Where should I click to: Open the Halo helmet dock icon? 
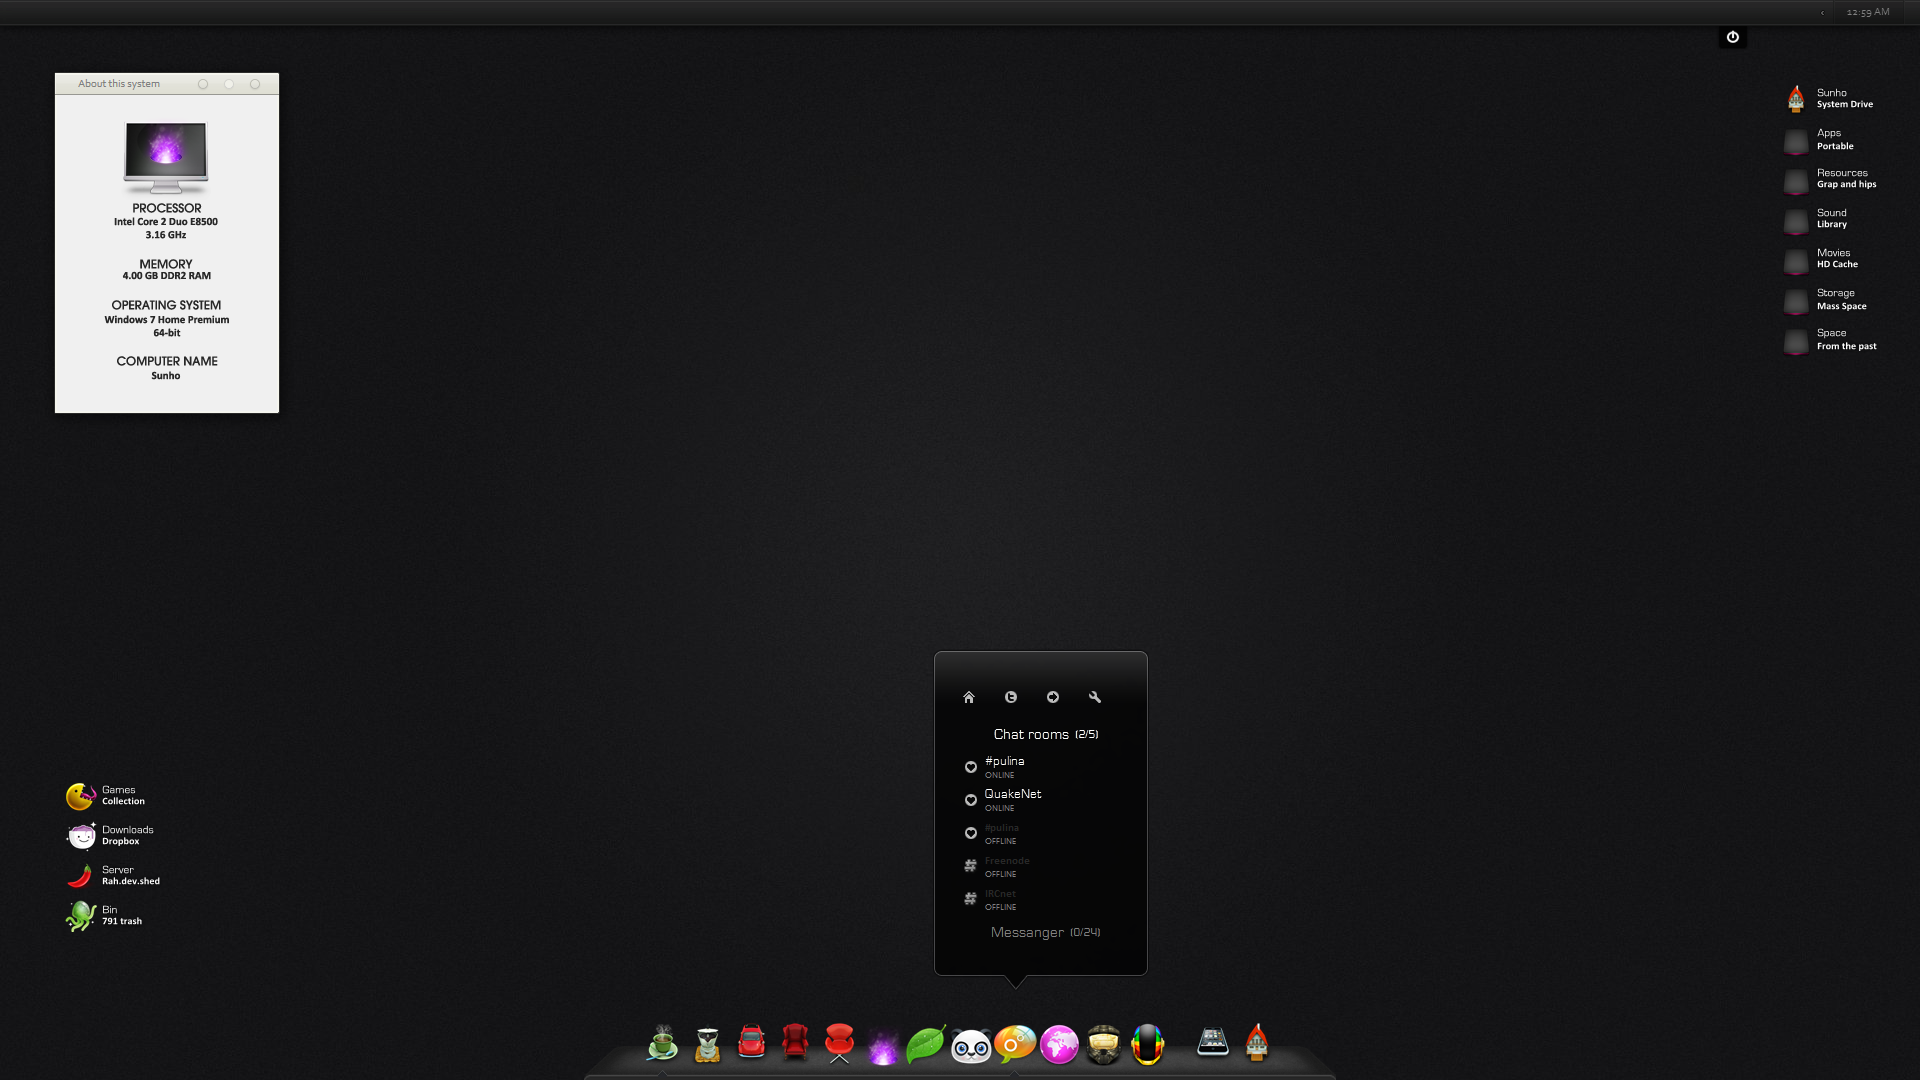(1103, 1045)
